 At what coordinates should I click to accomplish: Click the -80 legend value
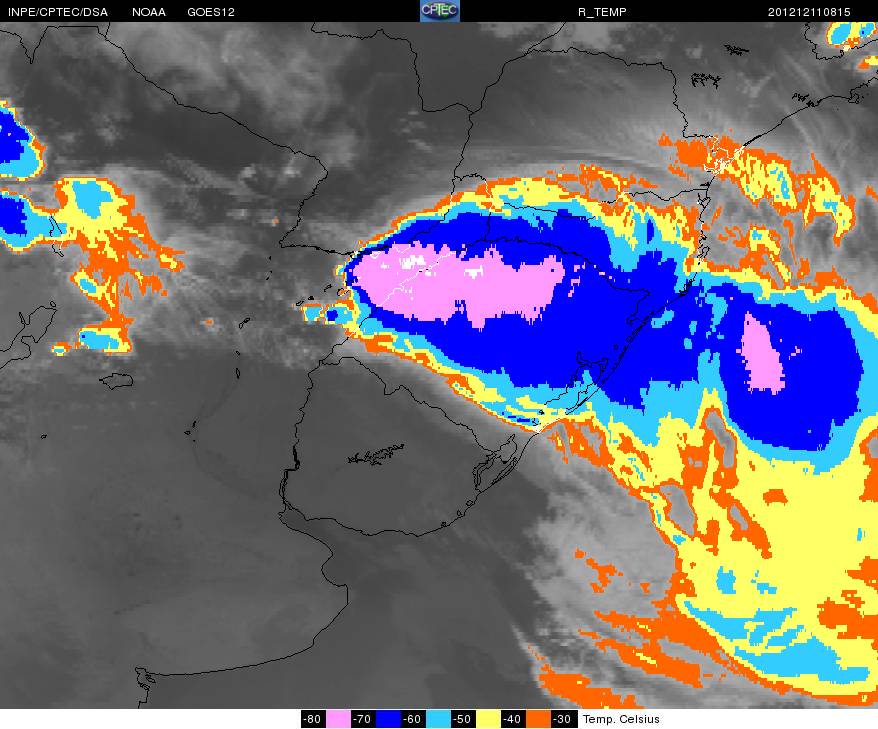pyautogui.click(x=313, y=719)
